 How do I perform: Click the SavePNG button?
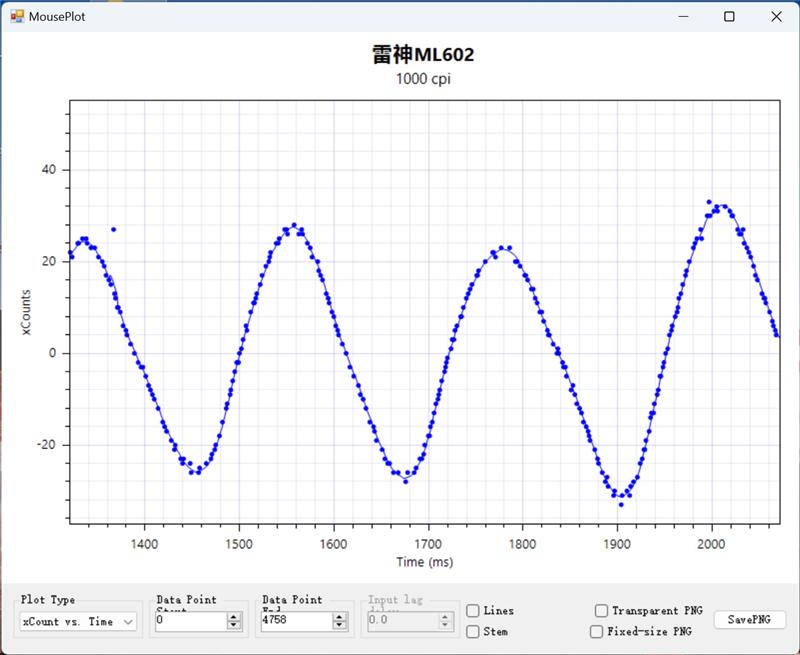tap(749, 620)
